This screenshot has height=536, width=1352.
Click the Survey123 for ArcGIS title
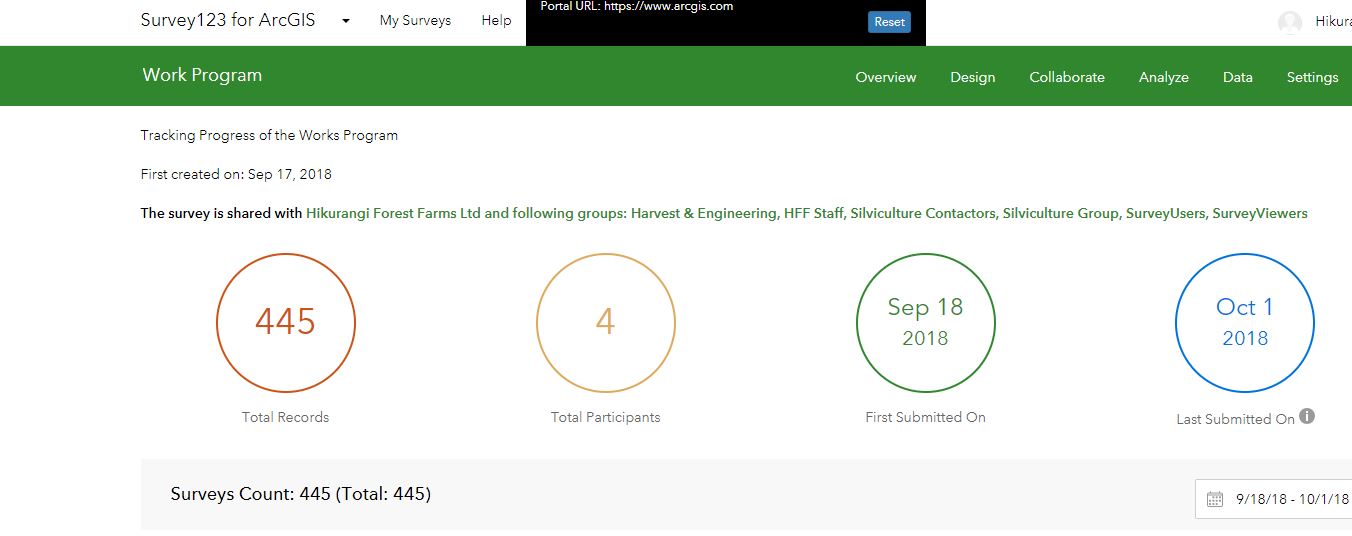[x=228, y=20]
